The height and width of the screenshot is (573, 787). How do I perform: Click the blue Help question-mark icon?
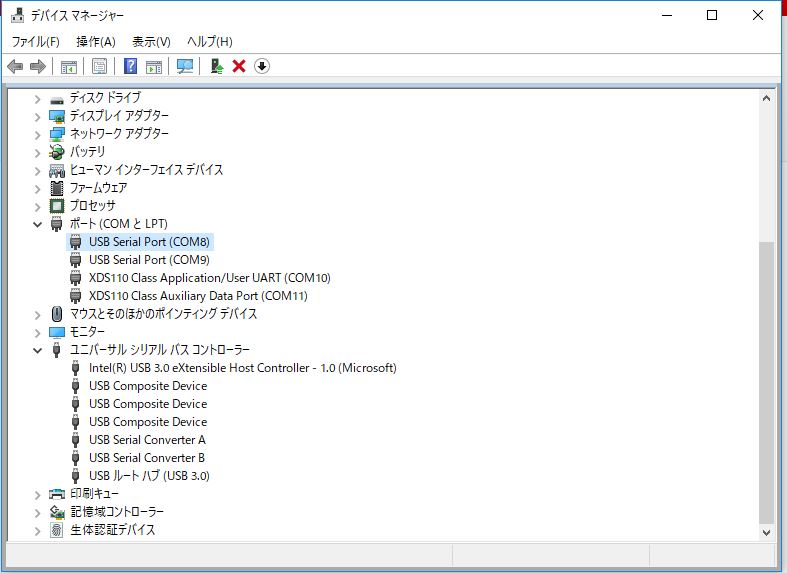(130, 66)
